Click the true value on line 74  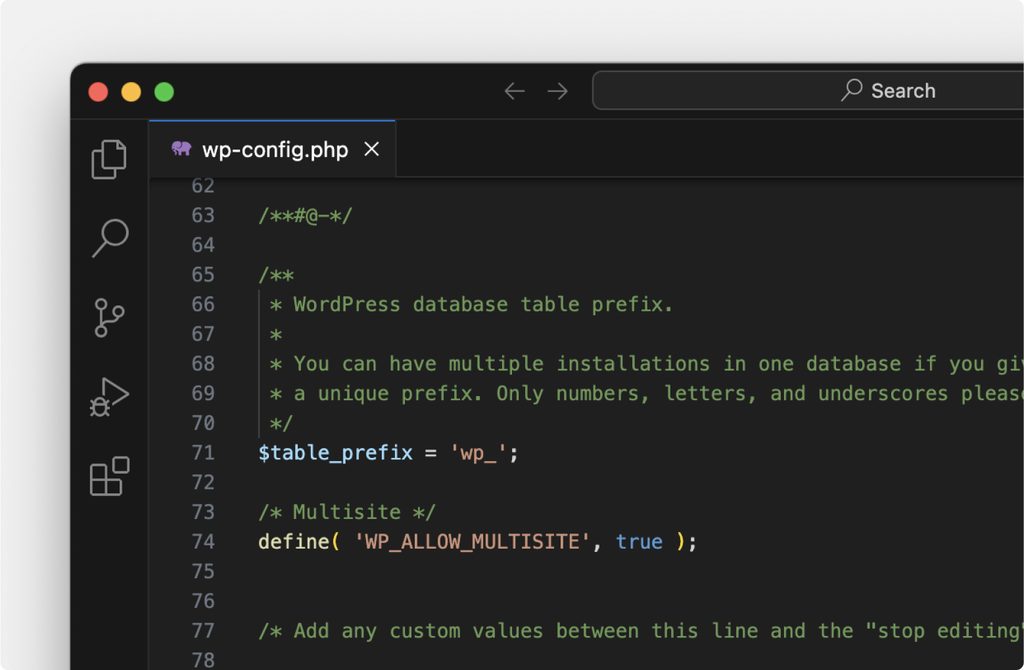point(639,541)
